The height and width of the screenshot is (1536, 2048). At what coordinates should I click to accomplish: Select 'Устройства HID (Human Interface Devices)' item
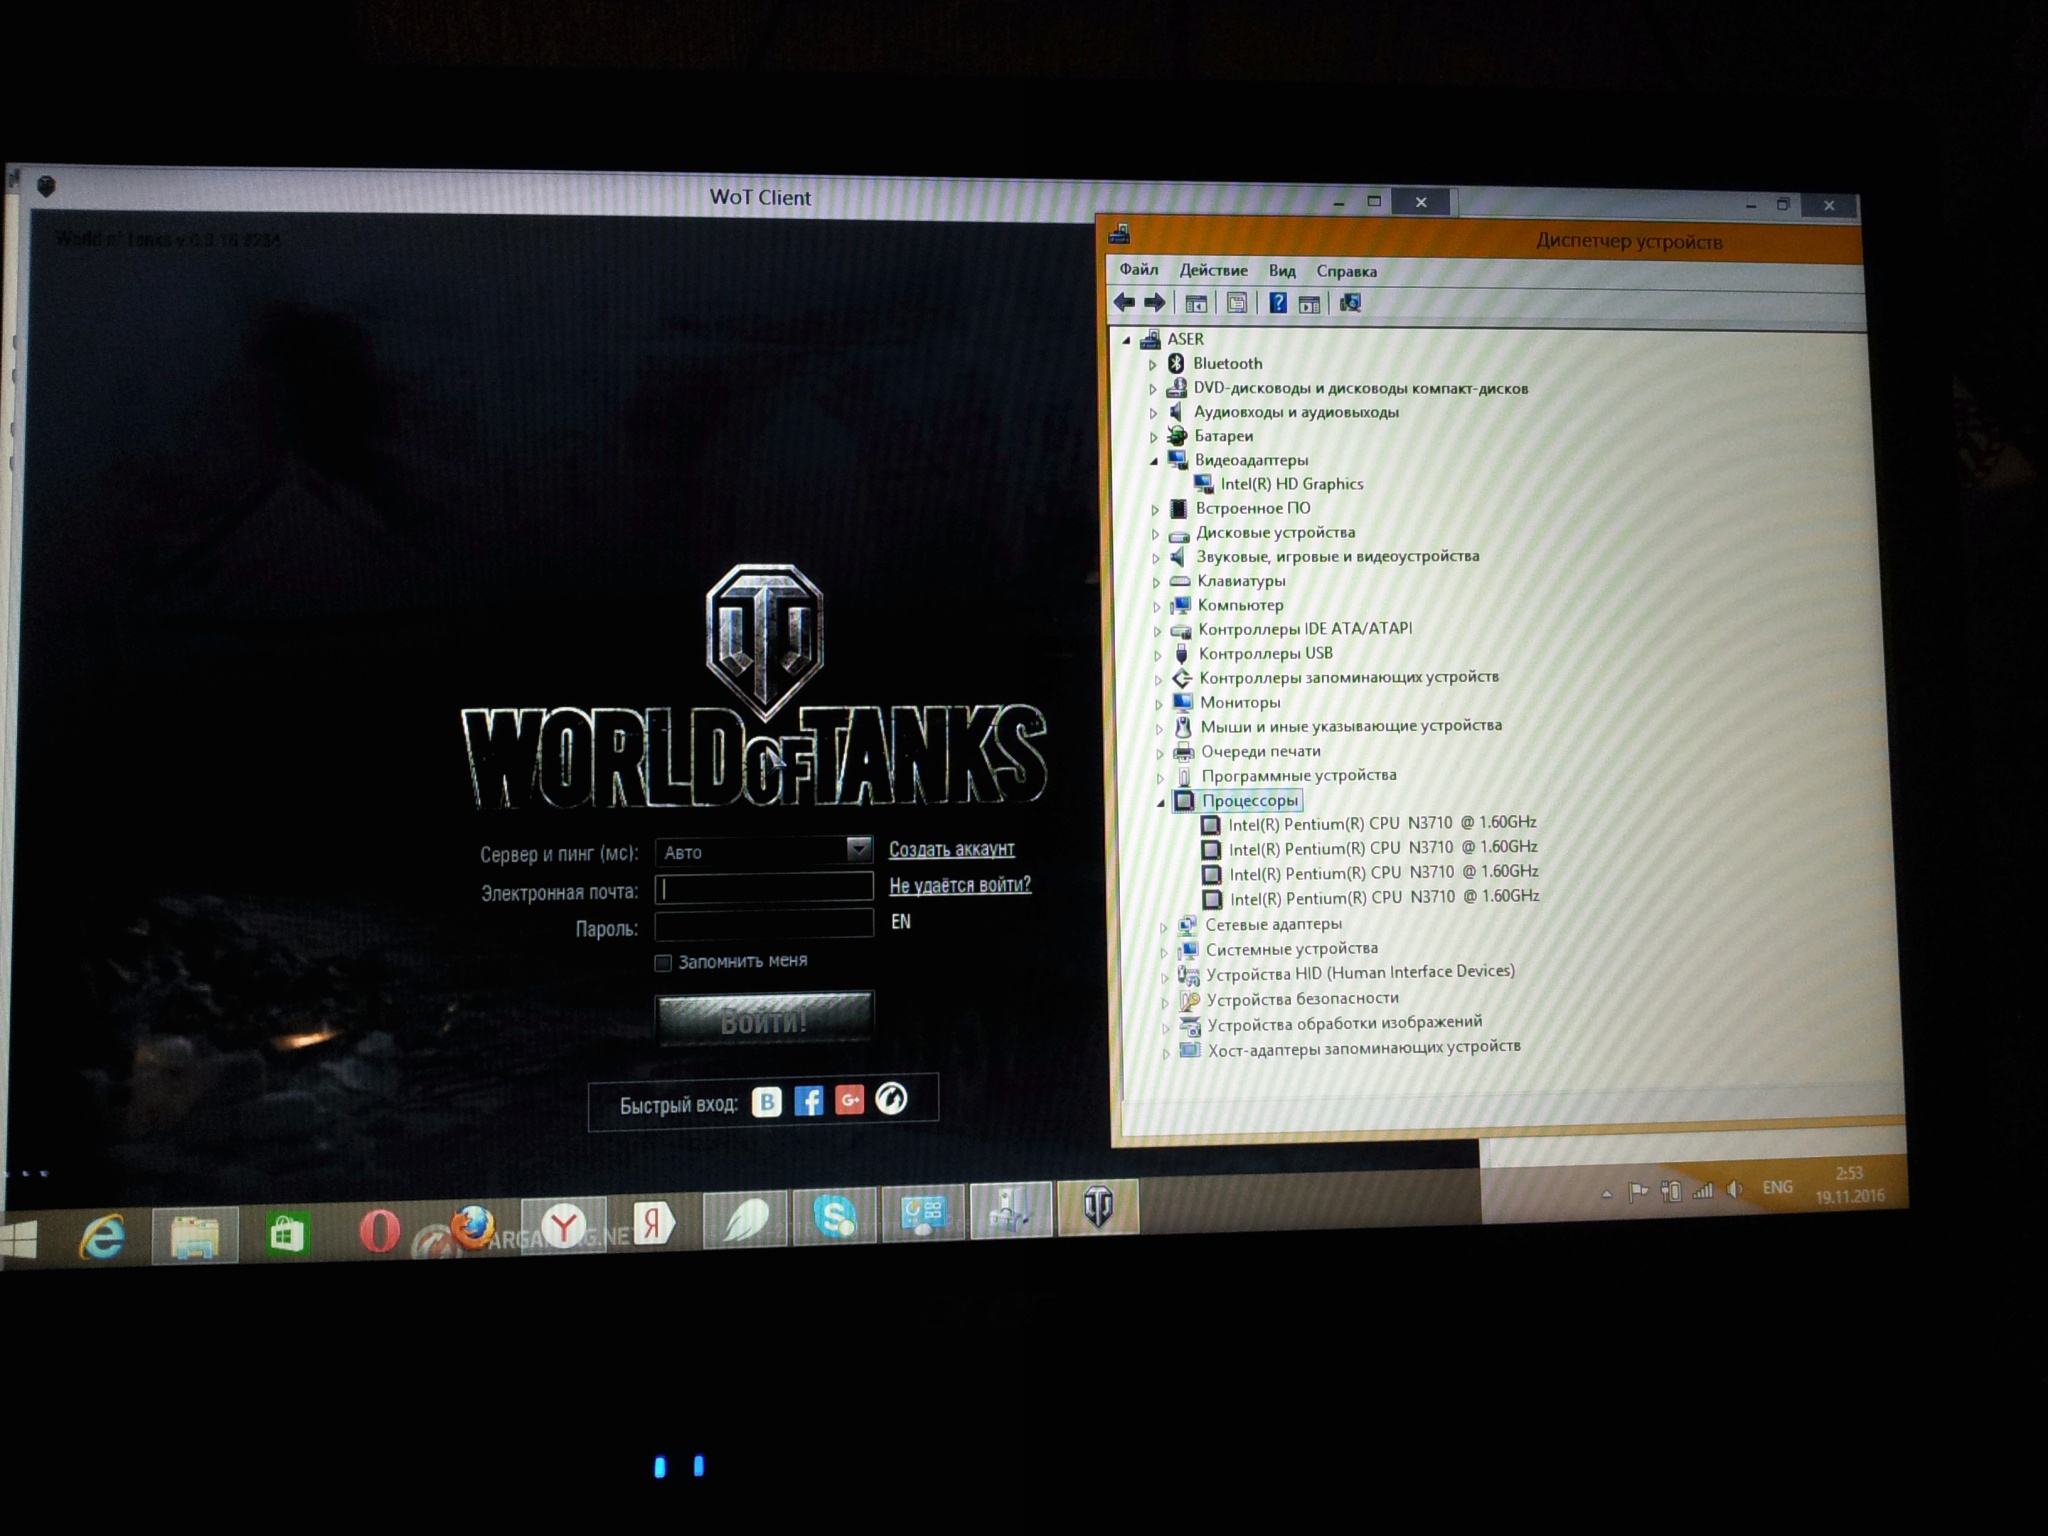1360,973
